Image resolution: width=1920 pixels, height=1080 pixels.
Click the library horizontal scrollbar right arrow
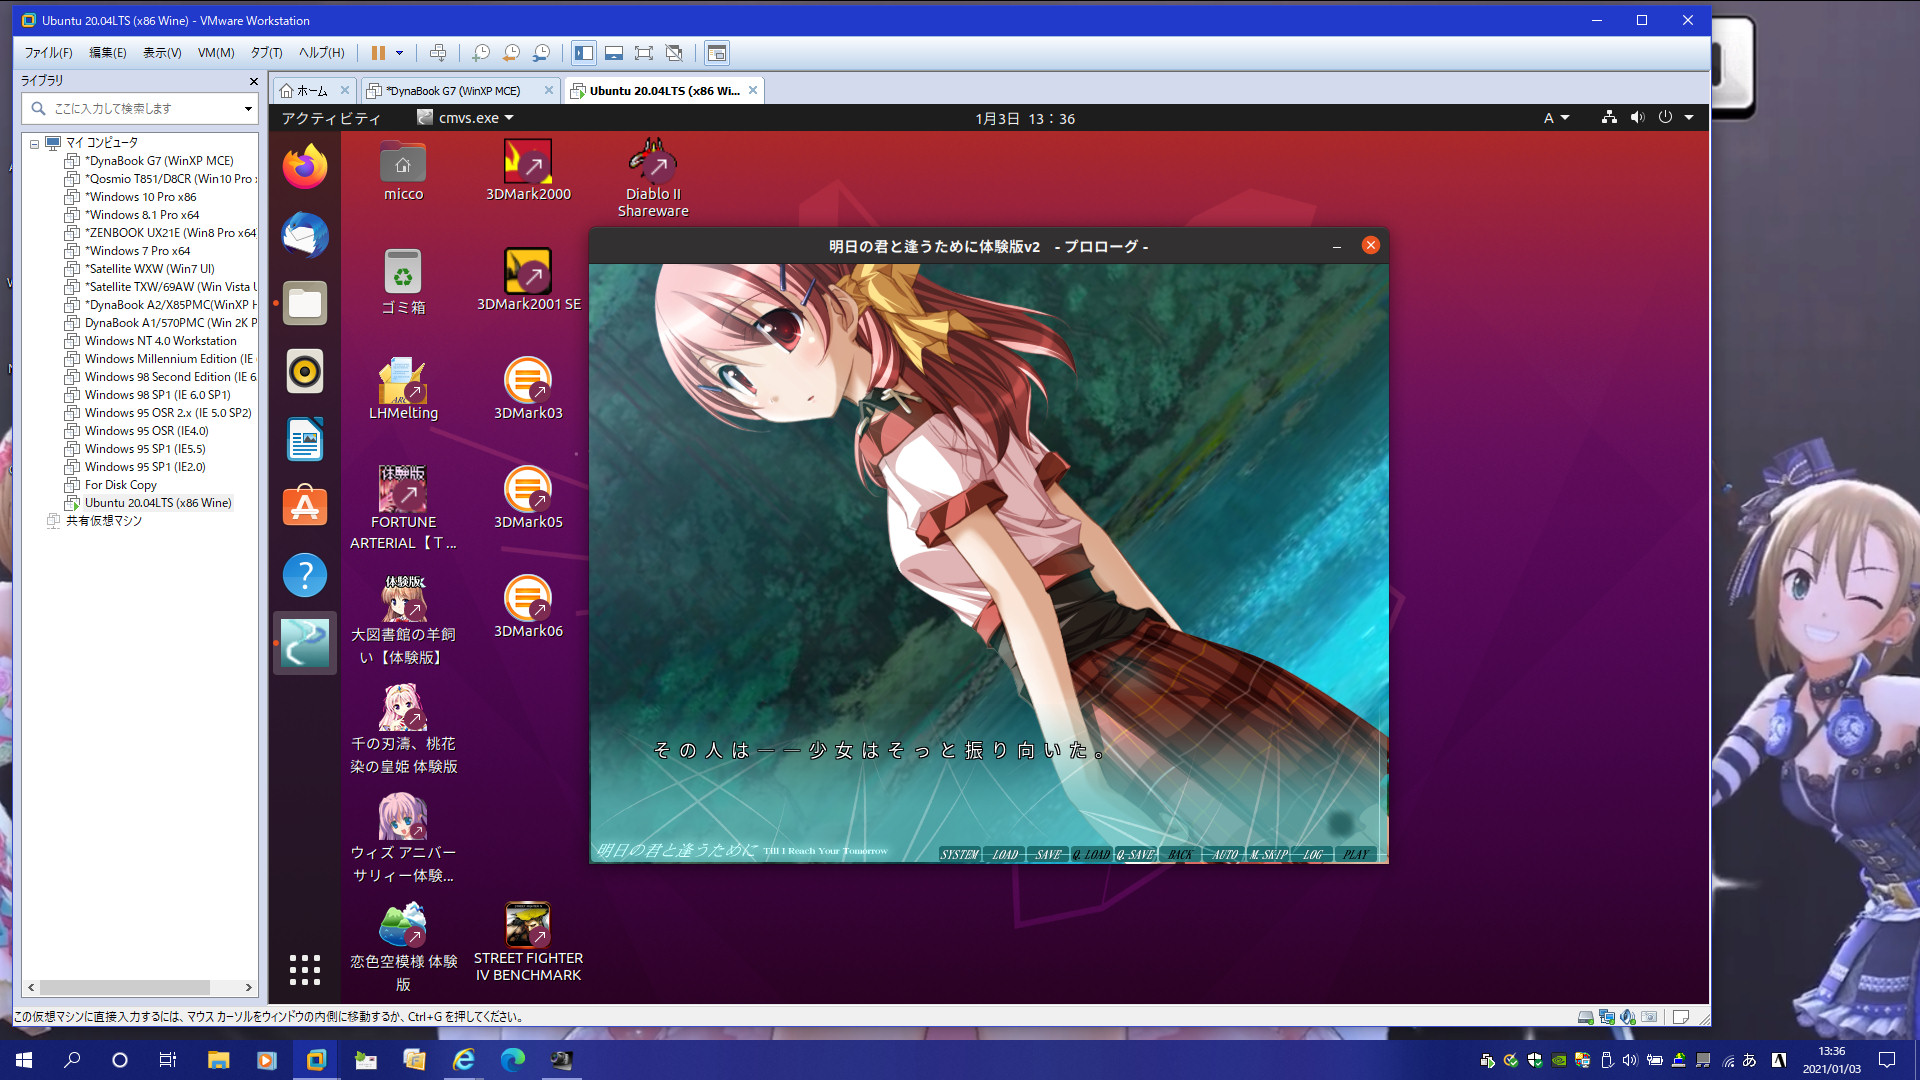pyautogui.click(x=248, y=987)
